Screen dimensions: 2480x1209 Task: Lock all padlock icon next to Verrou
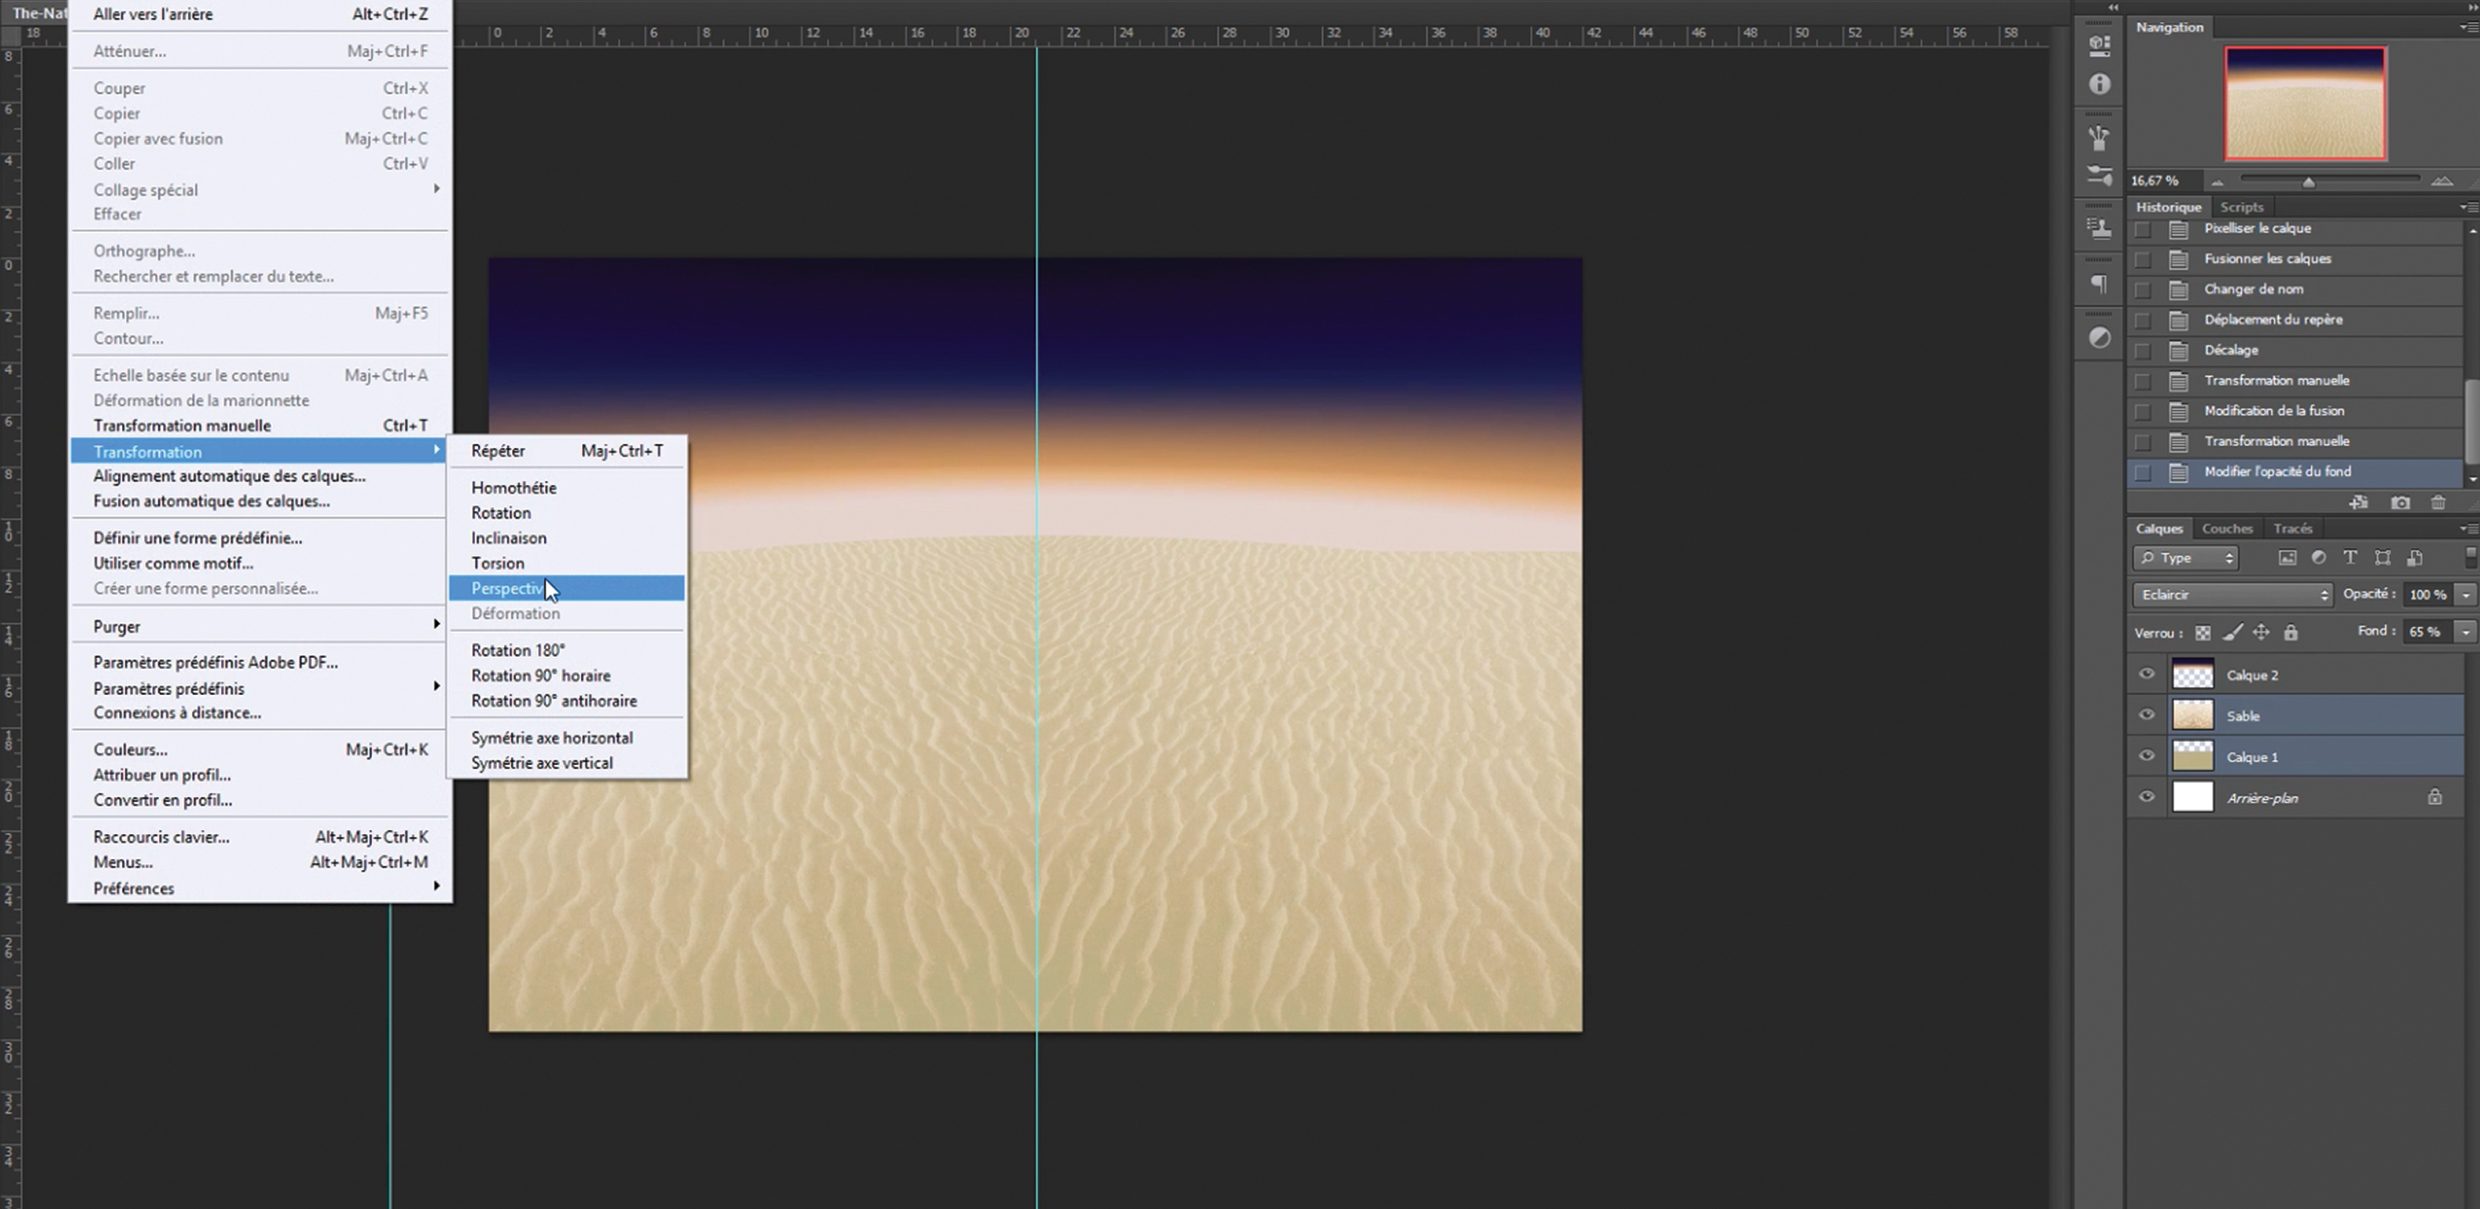2291,632
